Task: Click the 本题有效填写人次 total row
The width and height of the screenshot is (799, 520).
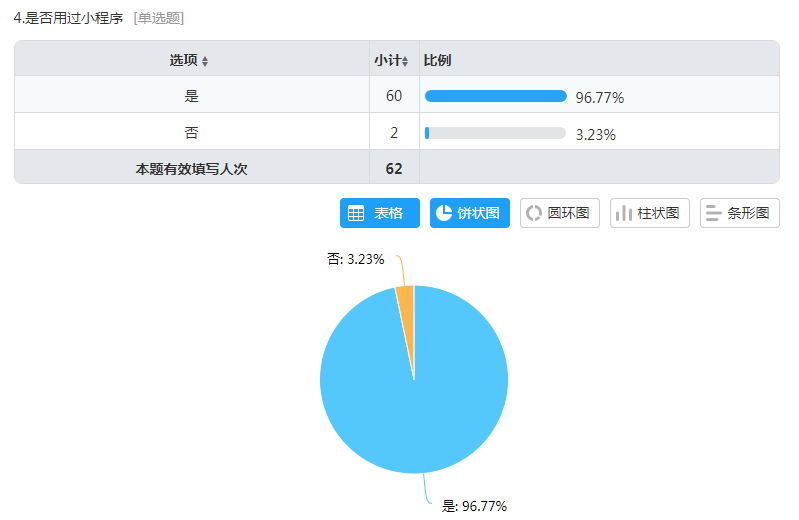Action: coord(191,169)
